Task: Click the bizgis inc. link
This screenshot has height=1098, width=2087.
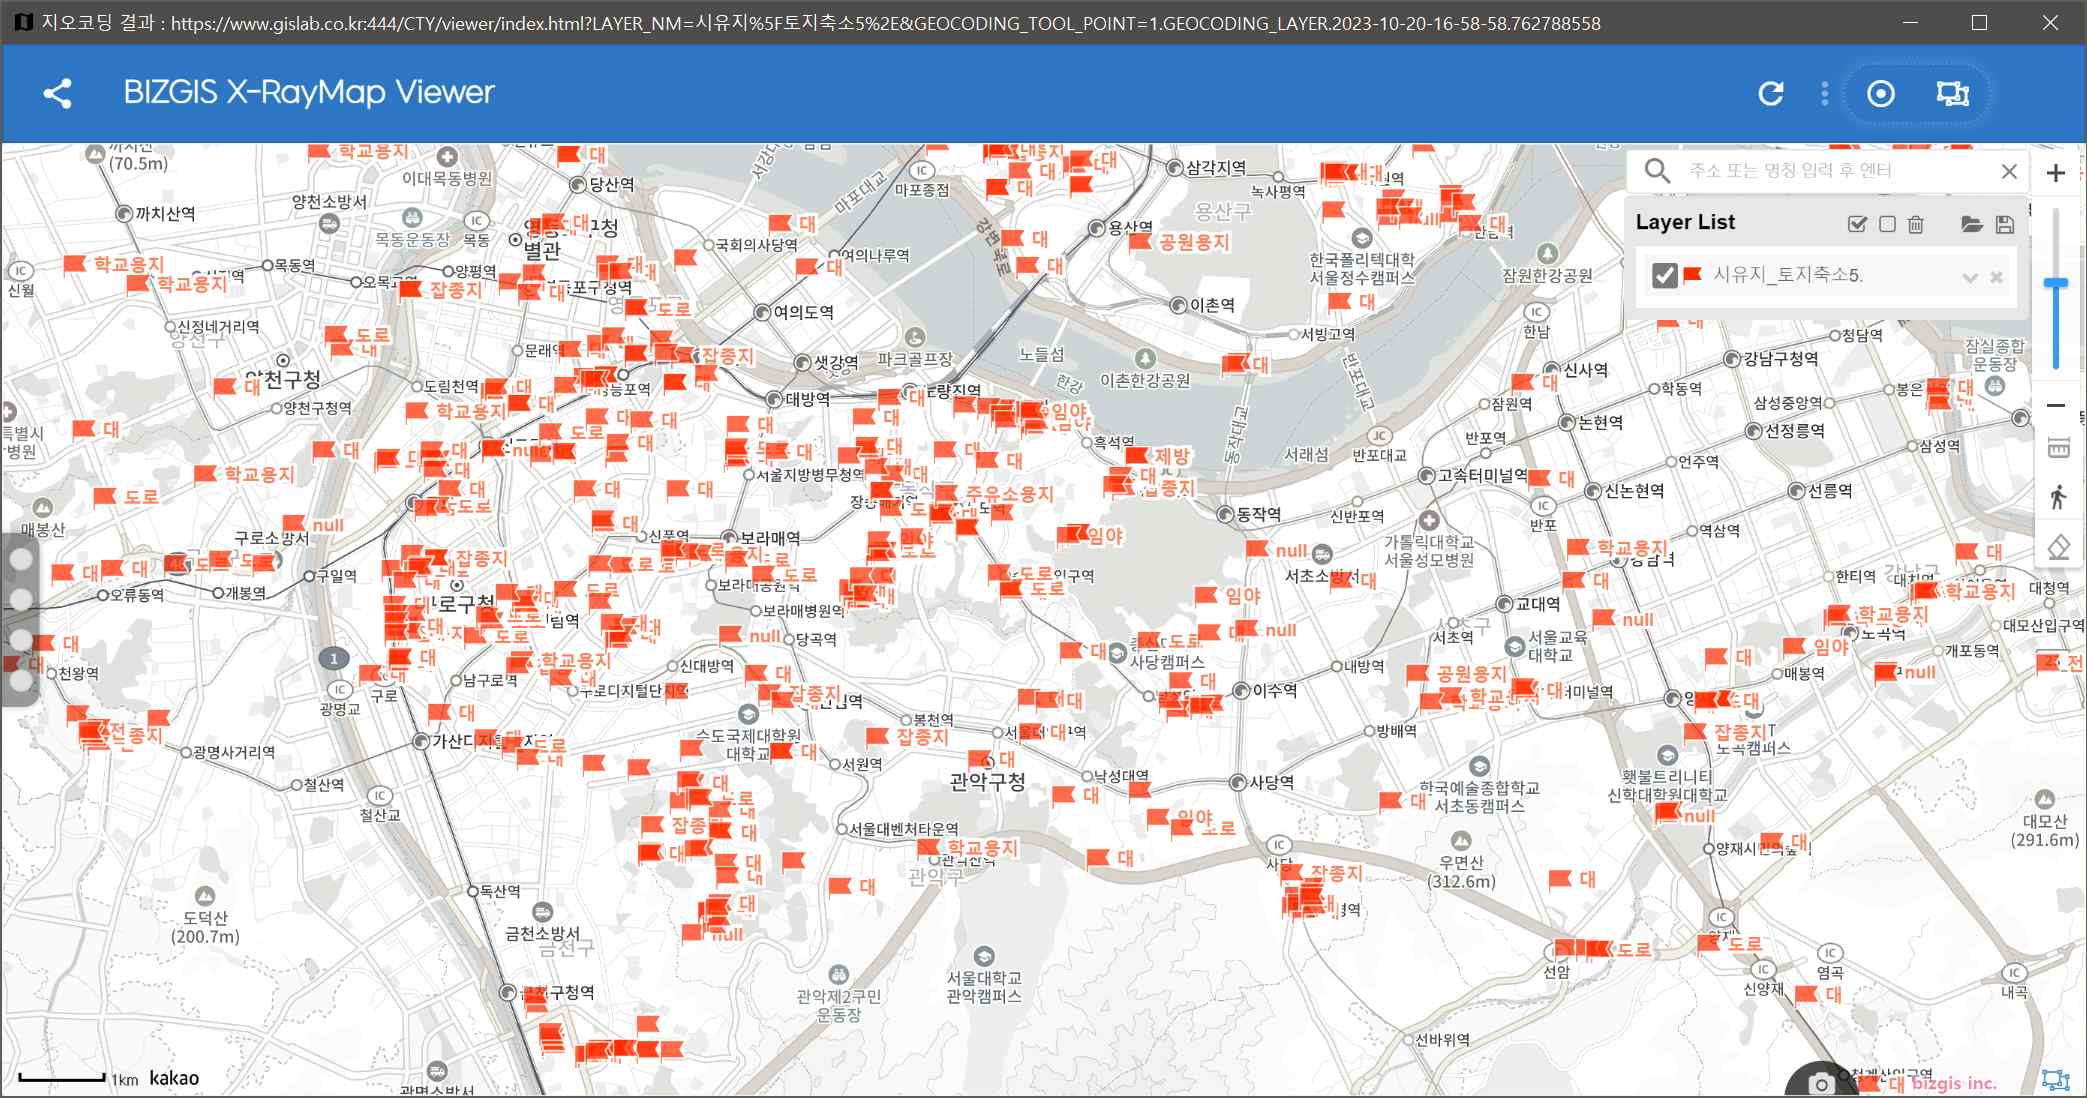Action: click(x=1953, y=1083)
